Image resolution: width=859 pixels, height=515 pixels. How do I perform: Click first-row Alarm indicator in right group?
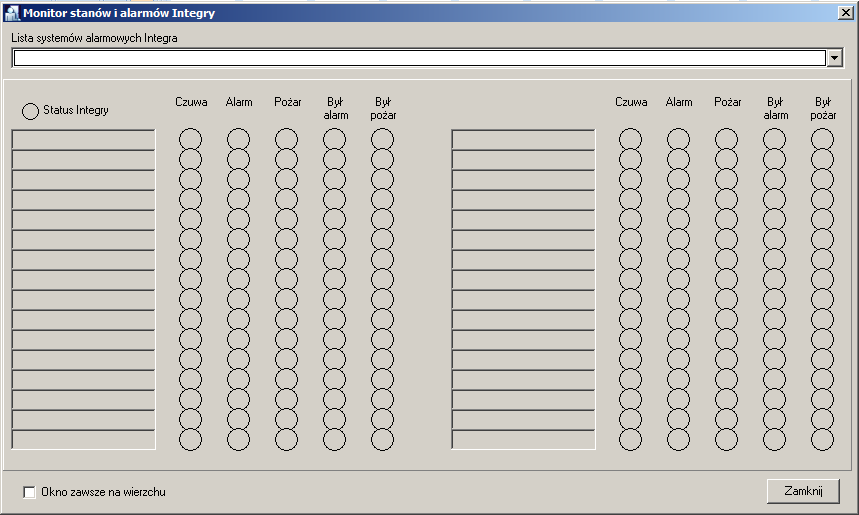pos(678,139)
